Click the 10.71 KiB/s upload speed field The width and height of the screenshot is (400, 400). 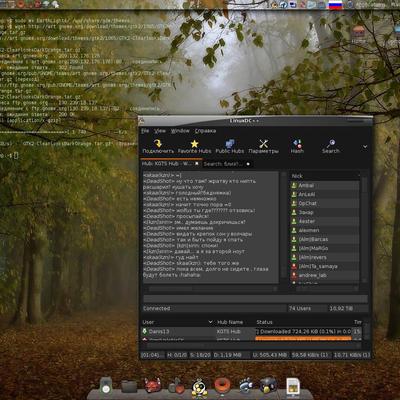(352, 355)
